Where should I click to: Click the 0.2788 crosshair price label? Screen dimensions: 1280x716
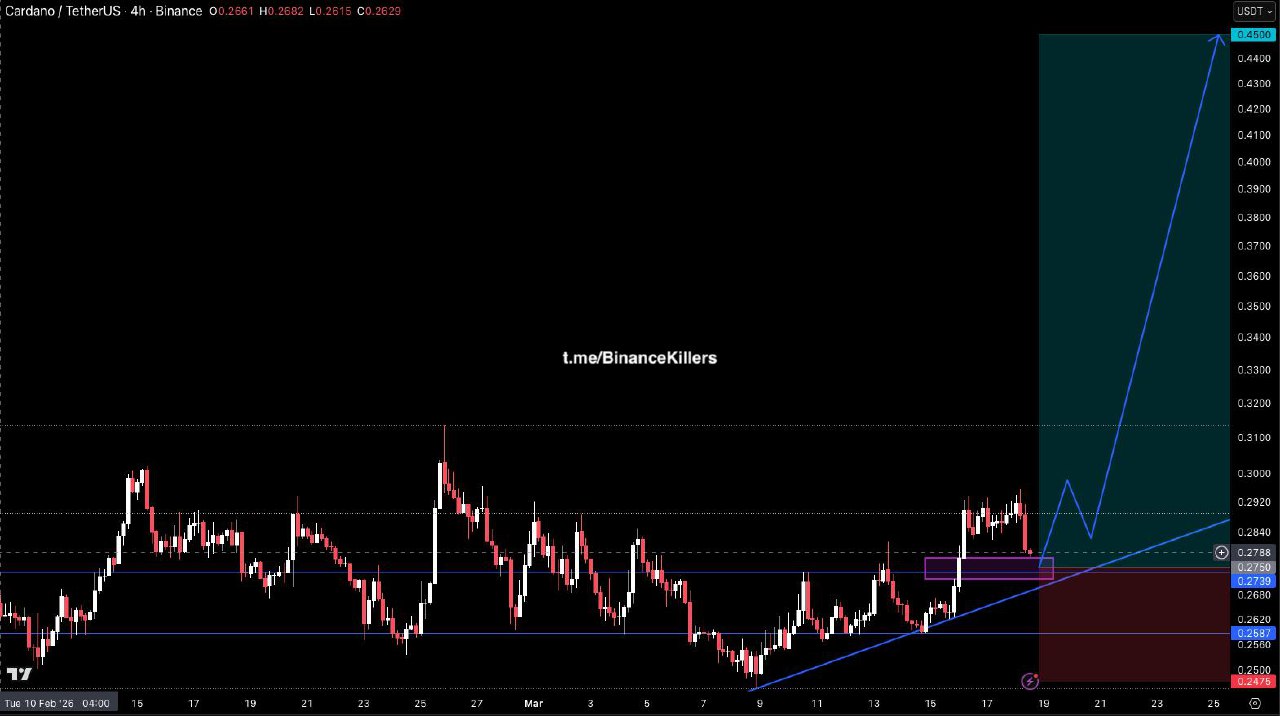1254,552
